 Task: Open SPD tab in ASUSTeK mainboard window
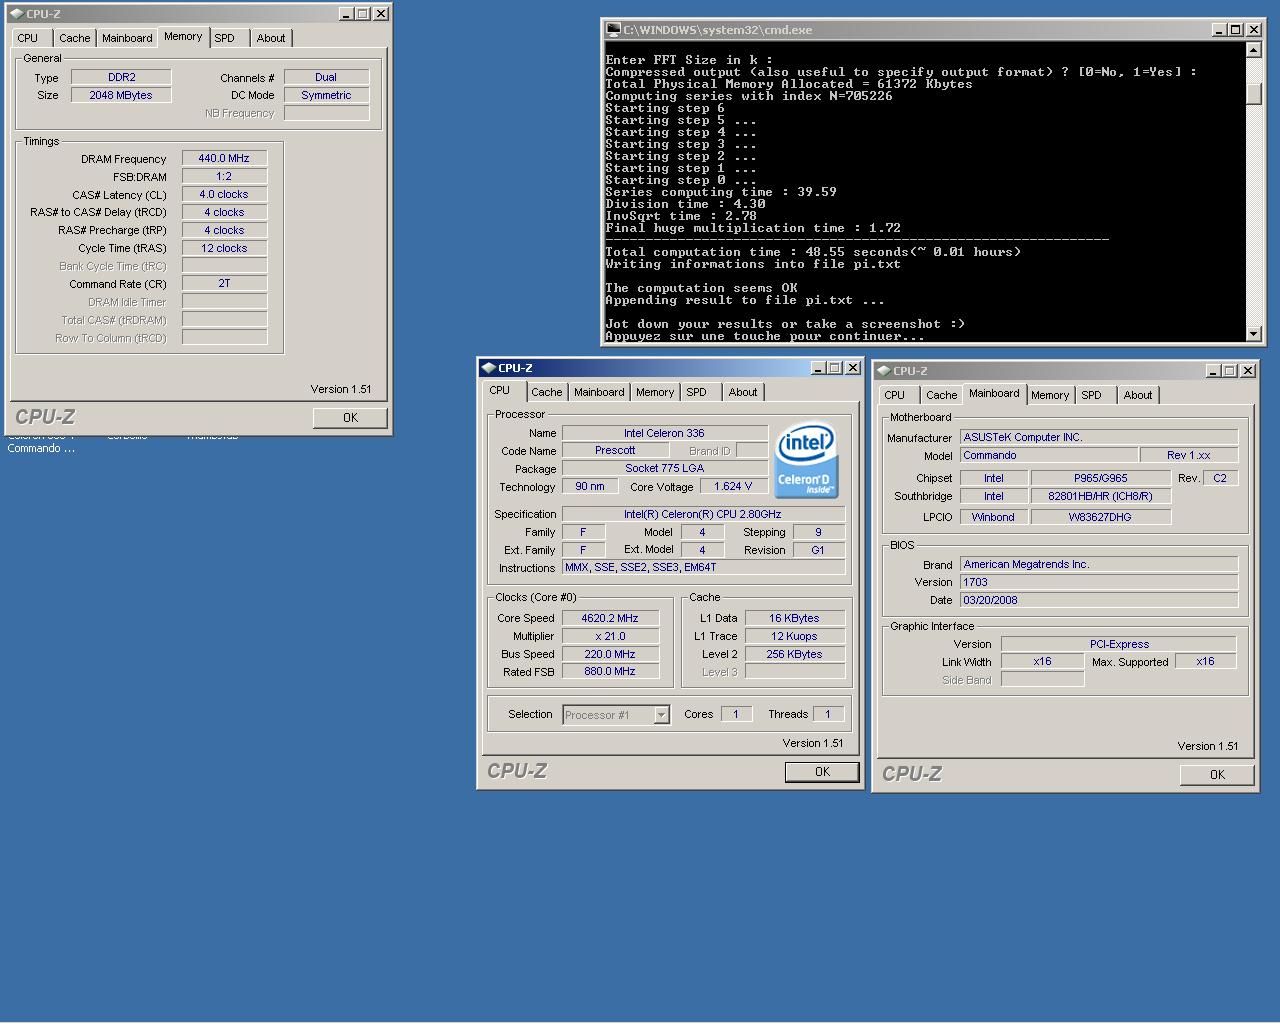pos(1092,395)
